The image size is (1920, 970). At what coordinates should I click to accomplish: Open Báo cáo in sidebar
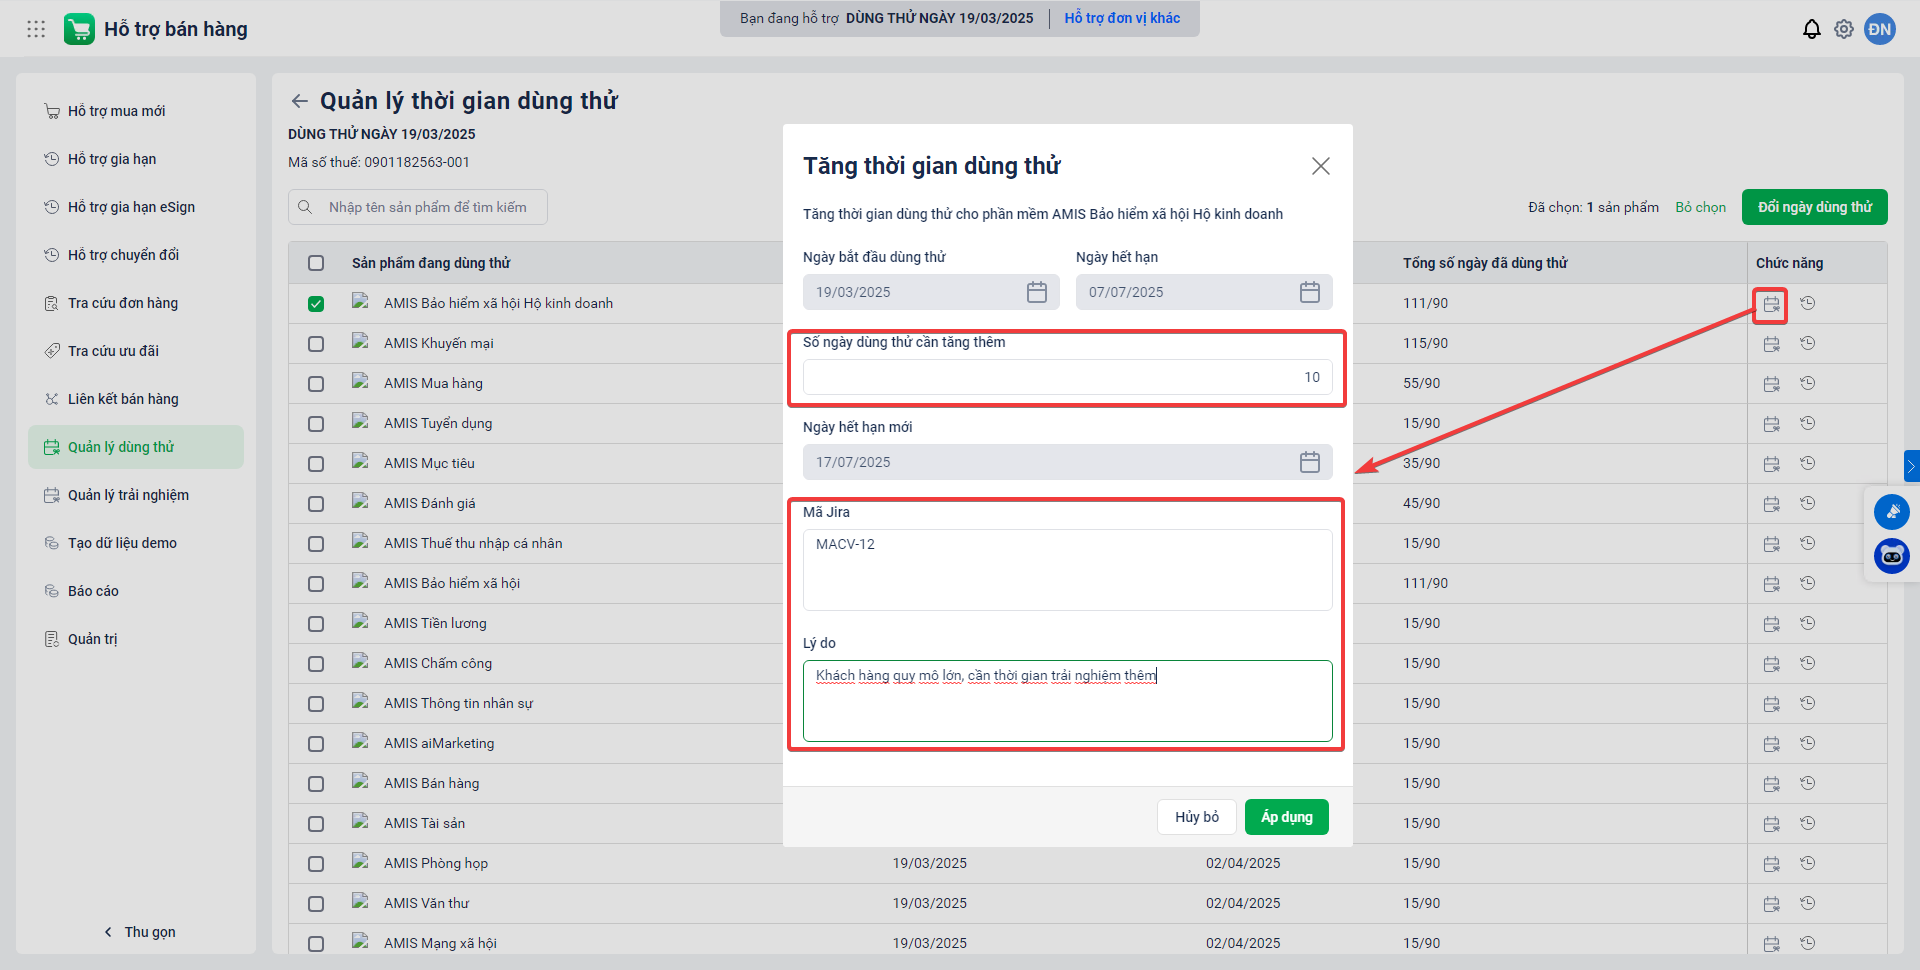(136, 591)
